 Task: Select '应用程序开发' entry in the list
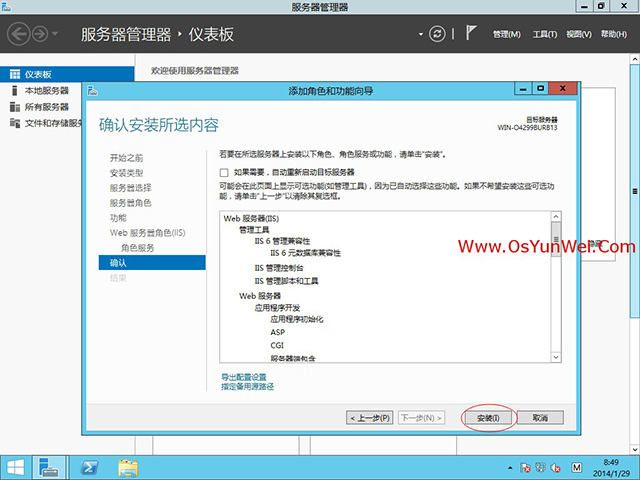tap(277, 308)
